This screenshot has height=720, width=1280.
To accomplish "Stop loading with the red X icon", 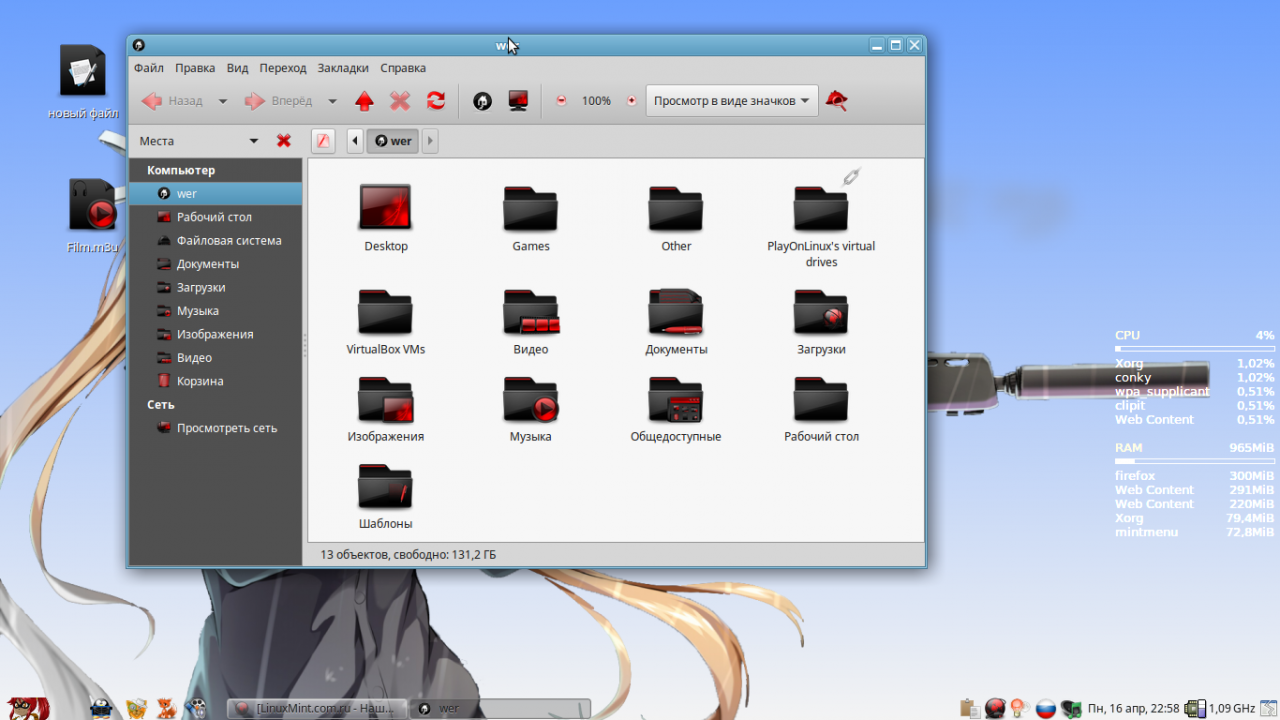I will click(400, 101).
